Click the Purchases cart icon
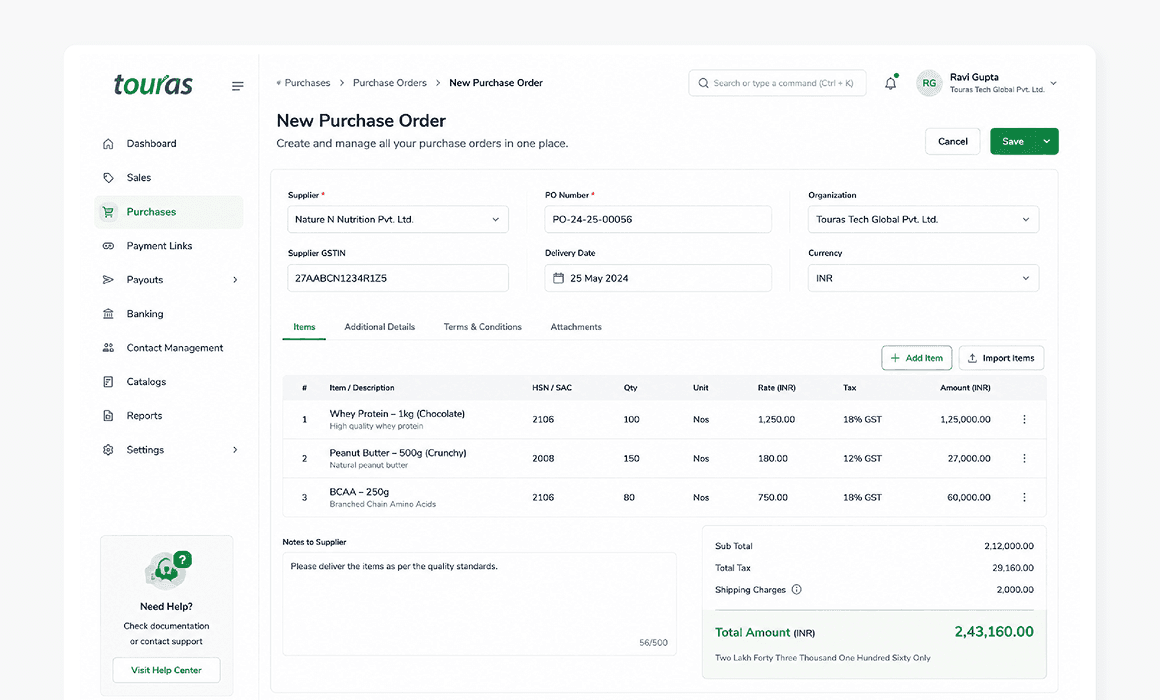This screenshot has width=1160, height=700. coord(108,212)
